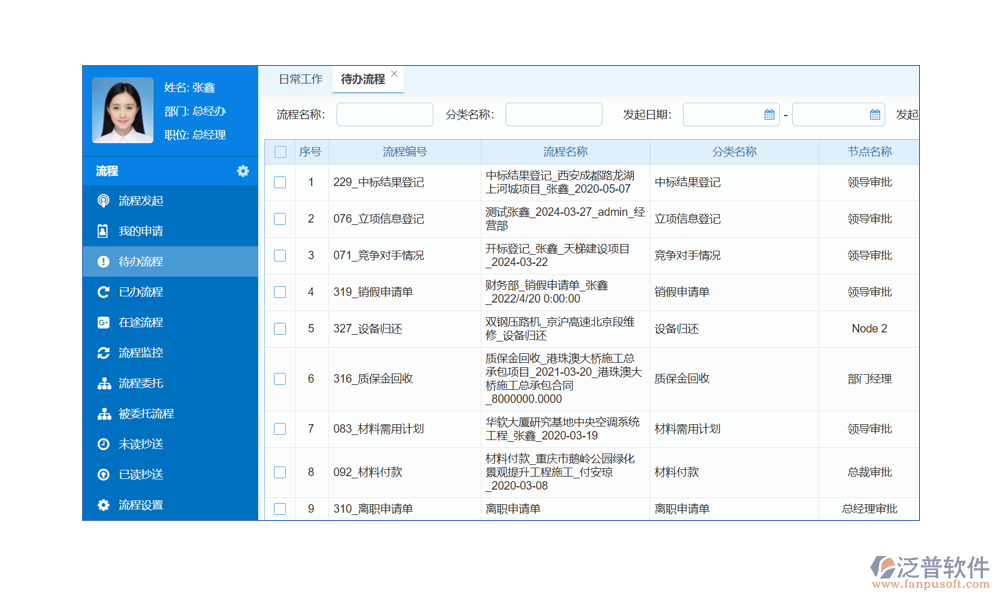Select the 已办流程 refresh-arrow icon

click(x=103, y=292)
